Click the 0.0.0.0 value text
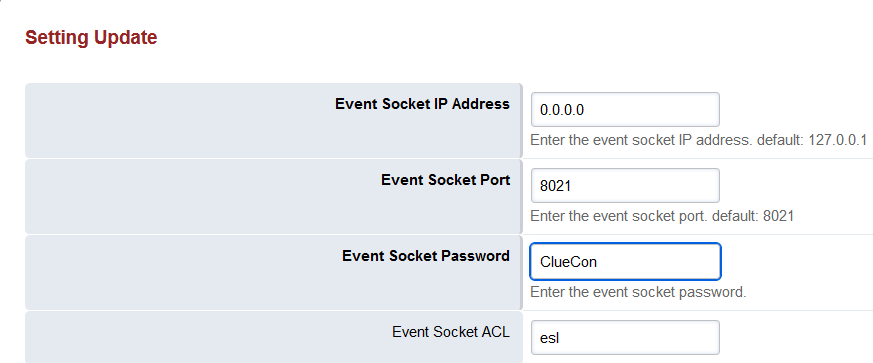 coord(562,110)
